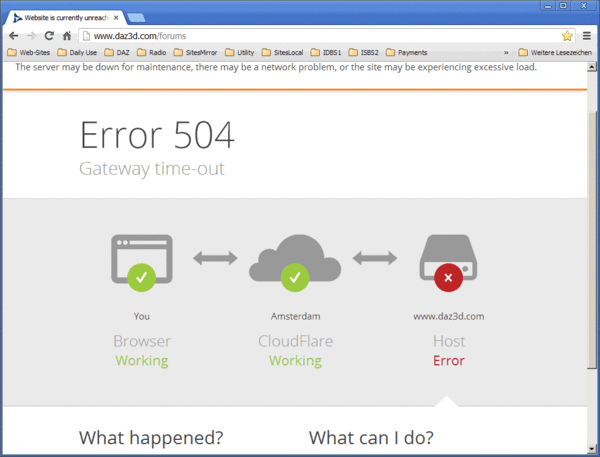Open the DAZ bookmark folder

point(117,52)
